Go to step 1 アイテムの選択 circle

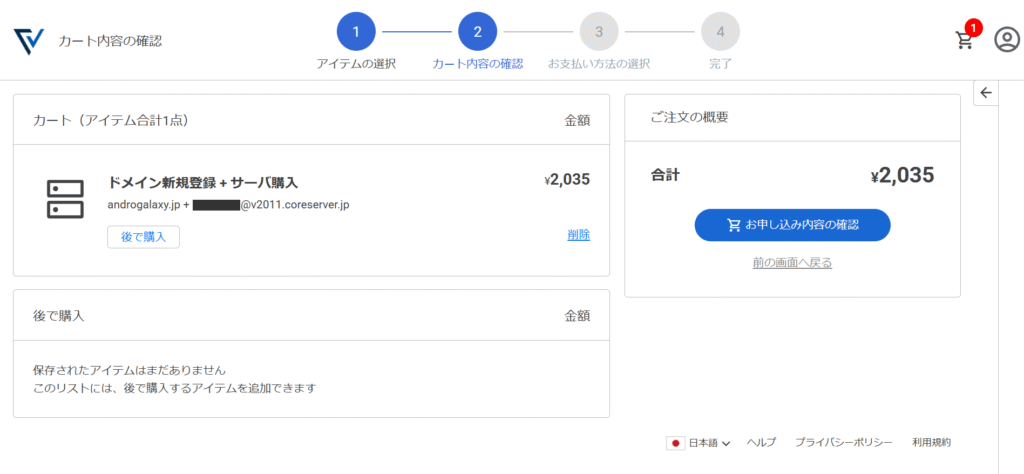tap(356, 32)
